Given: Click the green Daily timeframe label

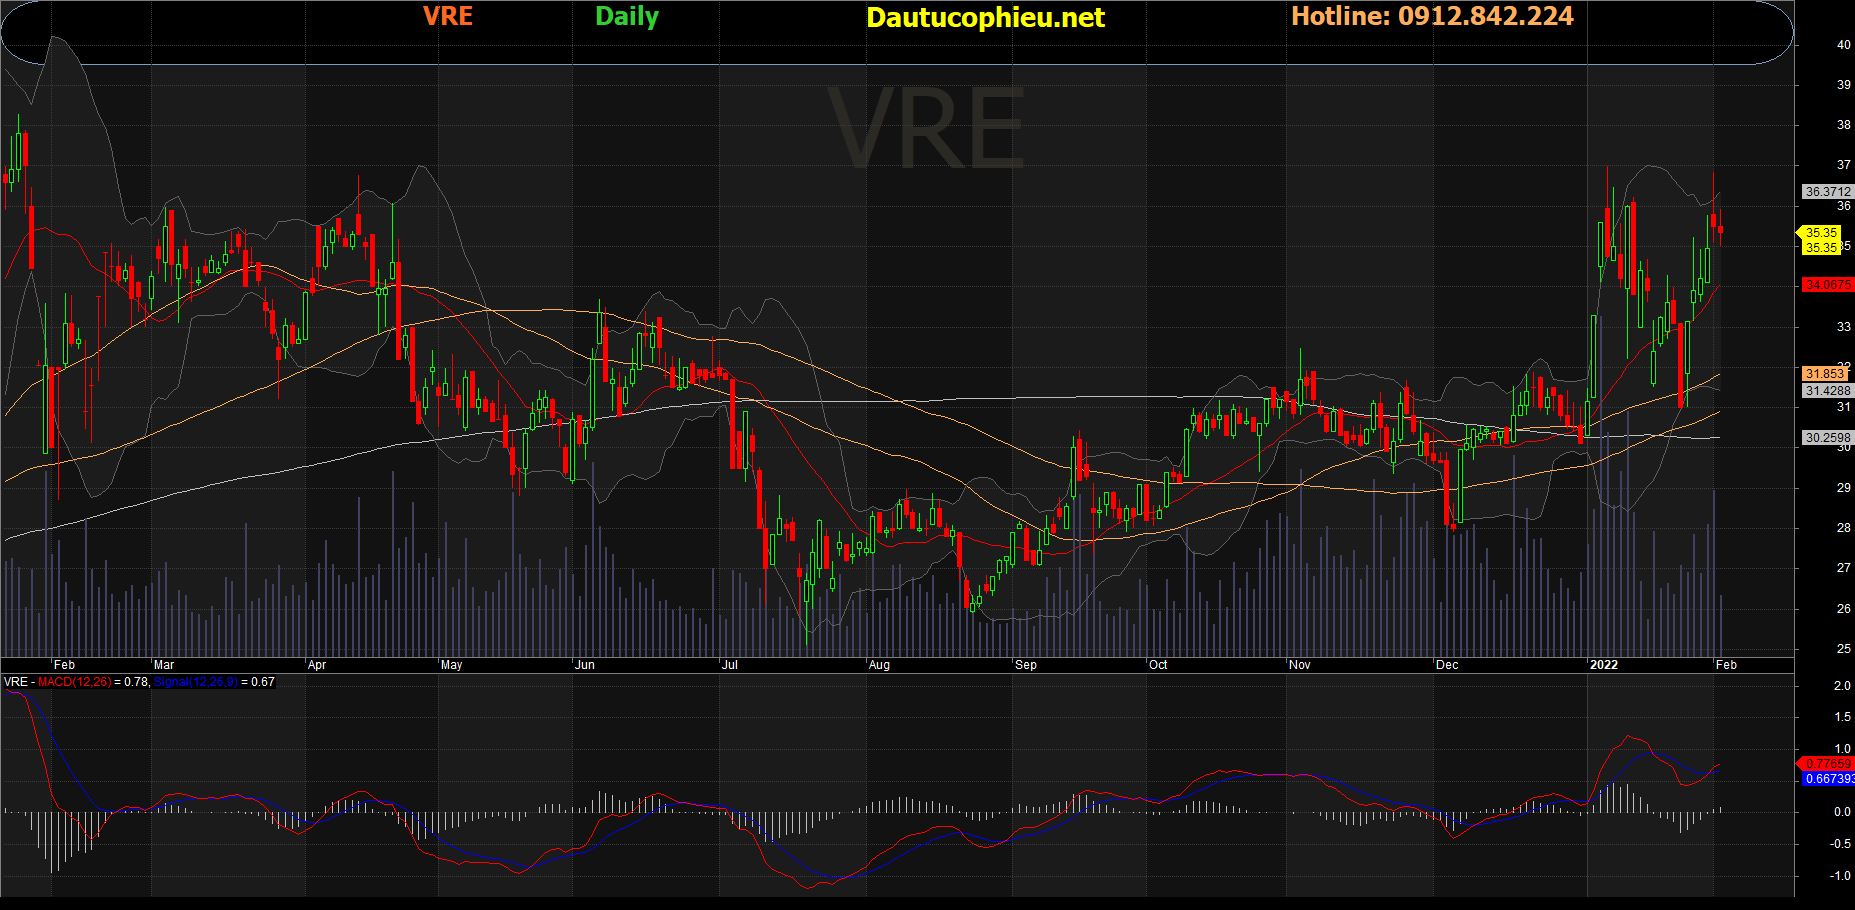Looking at the screenshot, I should click(627, 17).
